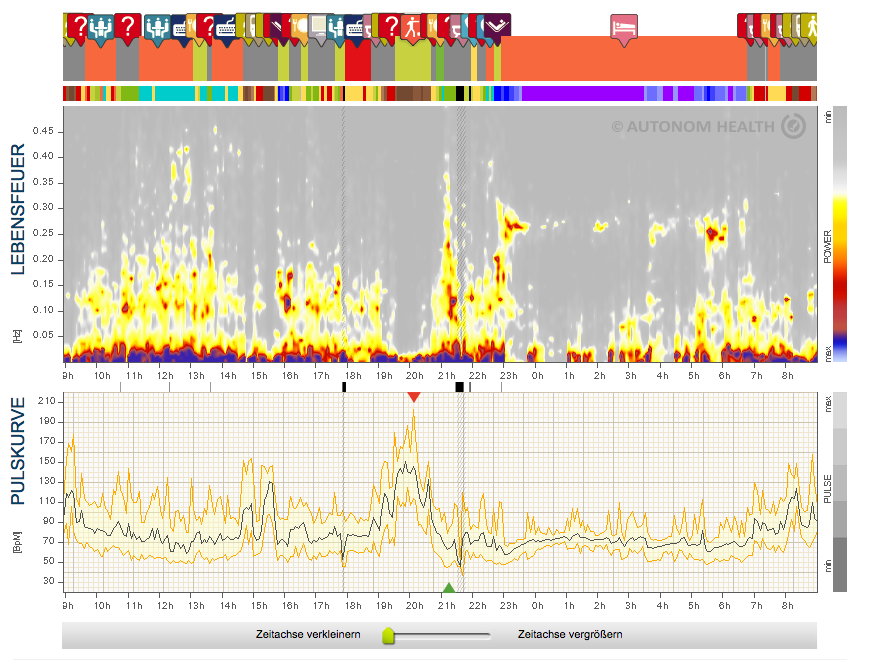Click the solid red activity block above 18h
The height and width of the screenshot is (663, 875).
358,60
